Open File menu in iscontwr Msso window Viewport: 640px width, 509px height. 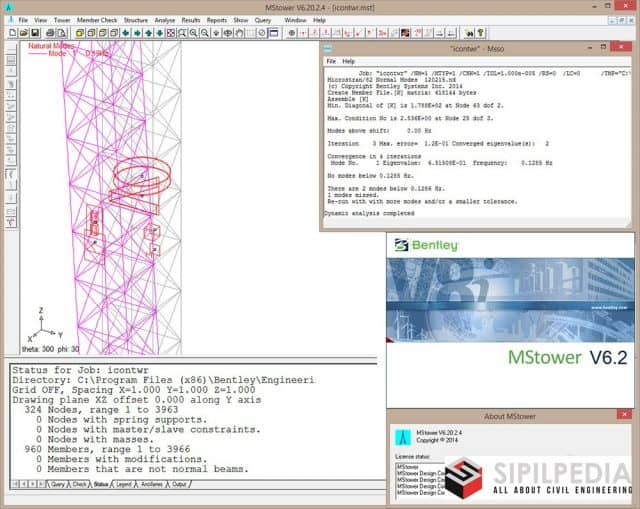click(x=330, y=61)
